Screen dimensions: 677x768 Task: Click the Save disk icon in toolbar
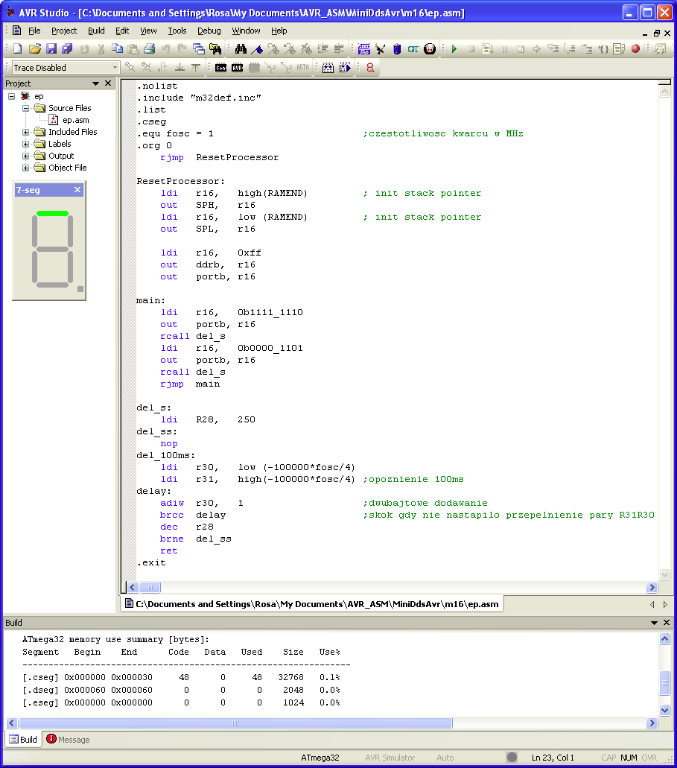[51, 49]
